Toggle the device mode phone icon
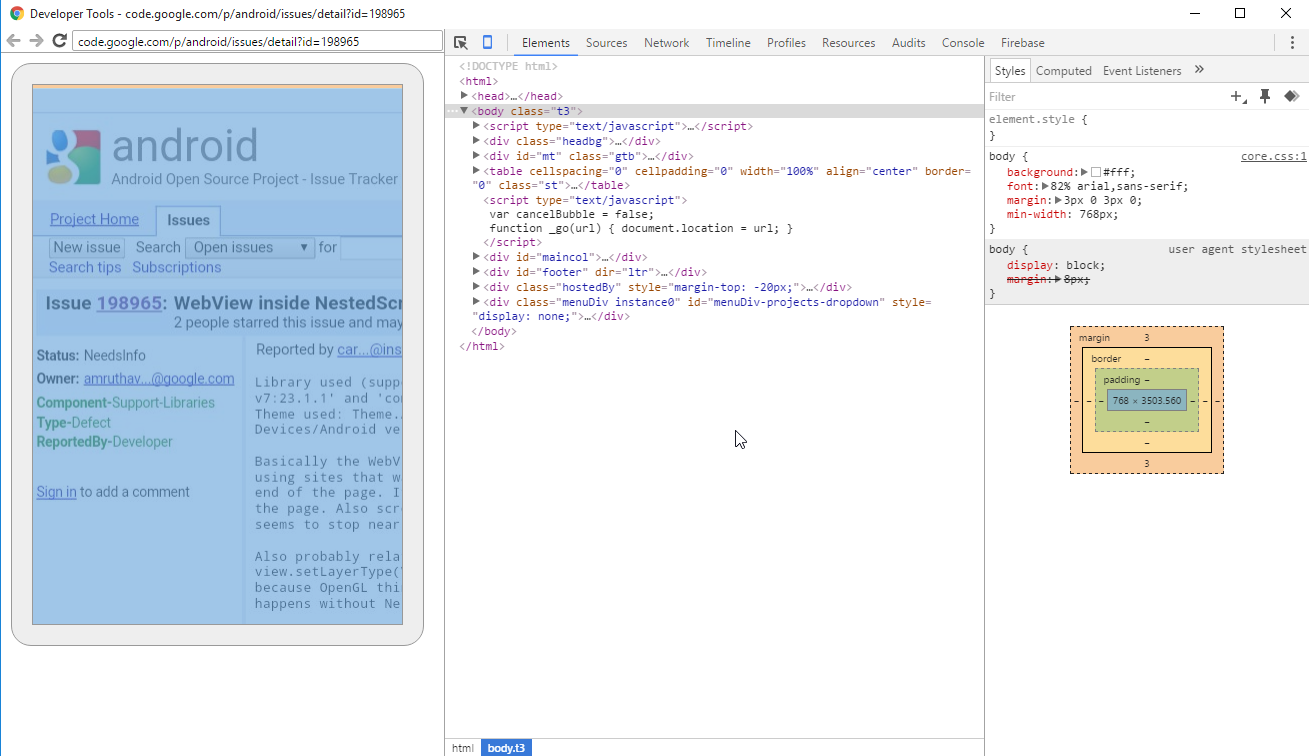The image size is (1309, 756). (488, 43)
